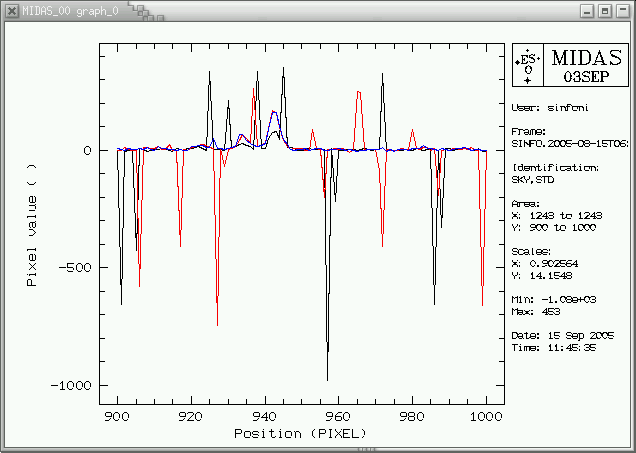Click the 'Date: 15 Sep 2005' line
636x453 pixels.
coord(555,335)
